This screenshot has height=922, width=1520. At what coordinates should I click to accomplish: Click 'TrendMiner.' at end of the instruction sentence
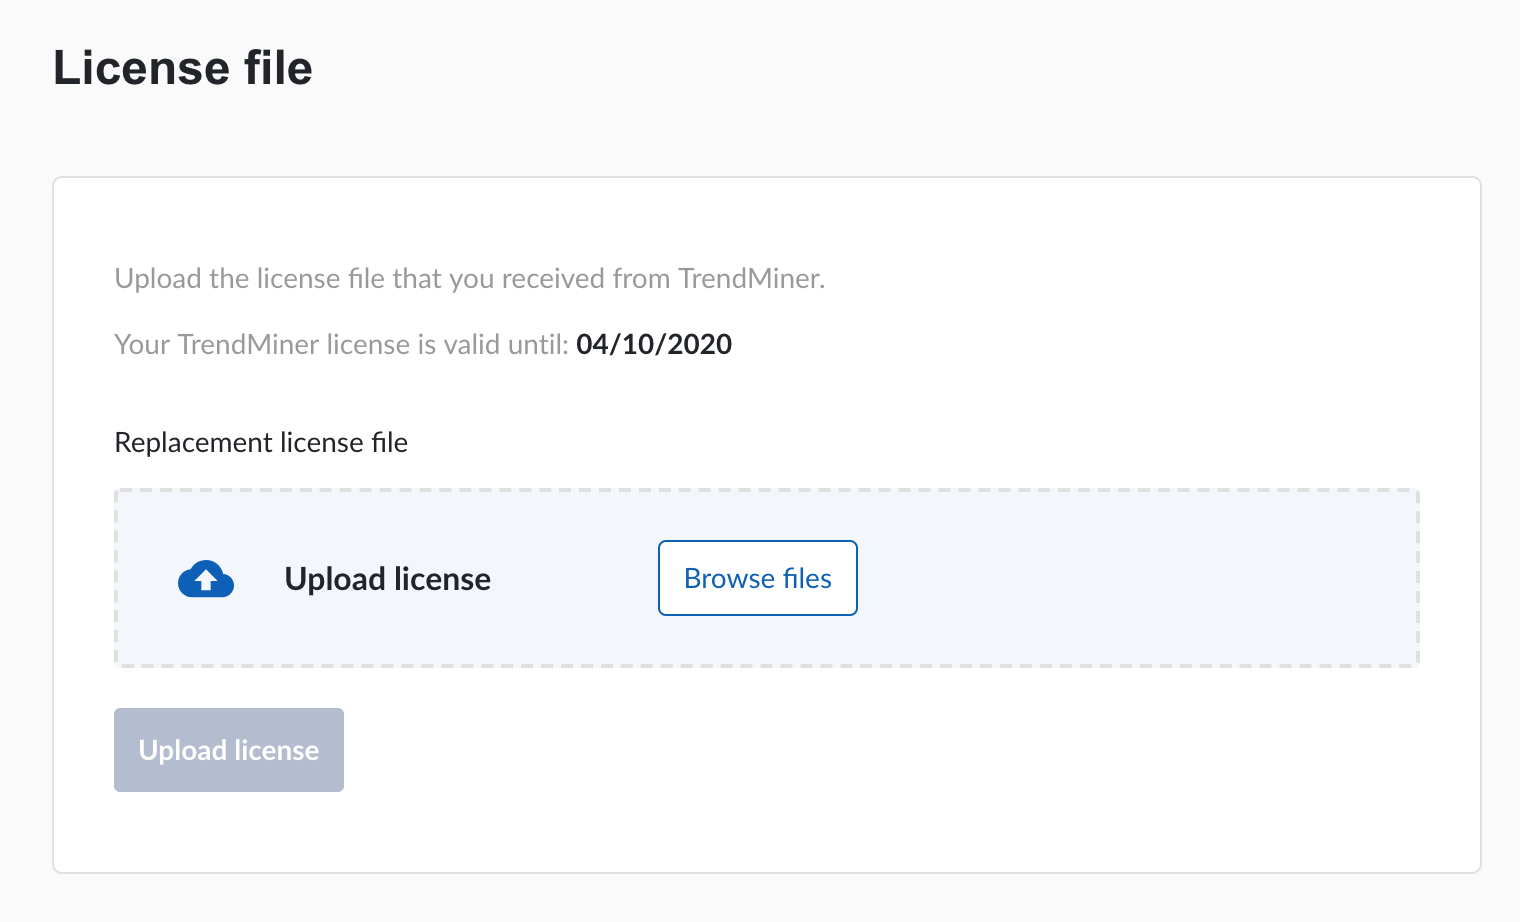pos(751,278)
